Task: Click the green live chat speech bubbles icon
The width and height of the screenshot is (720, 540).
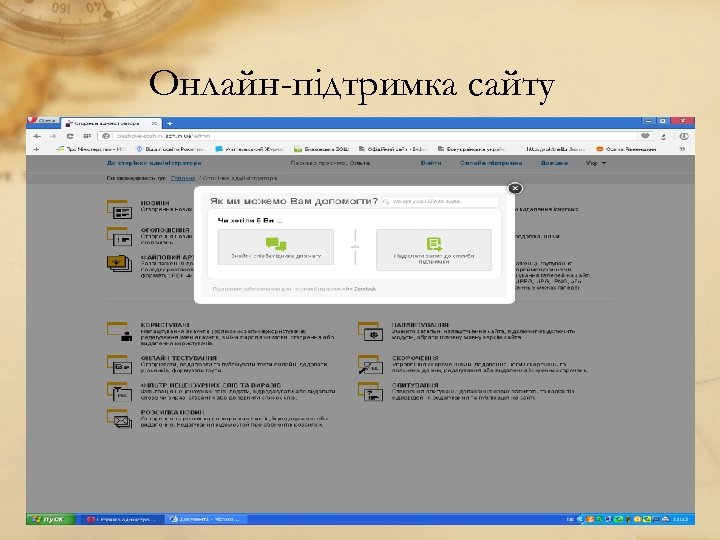Action: point(276,243)
